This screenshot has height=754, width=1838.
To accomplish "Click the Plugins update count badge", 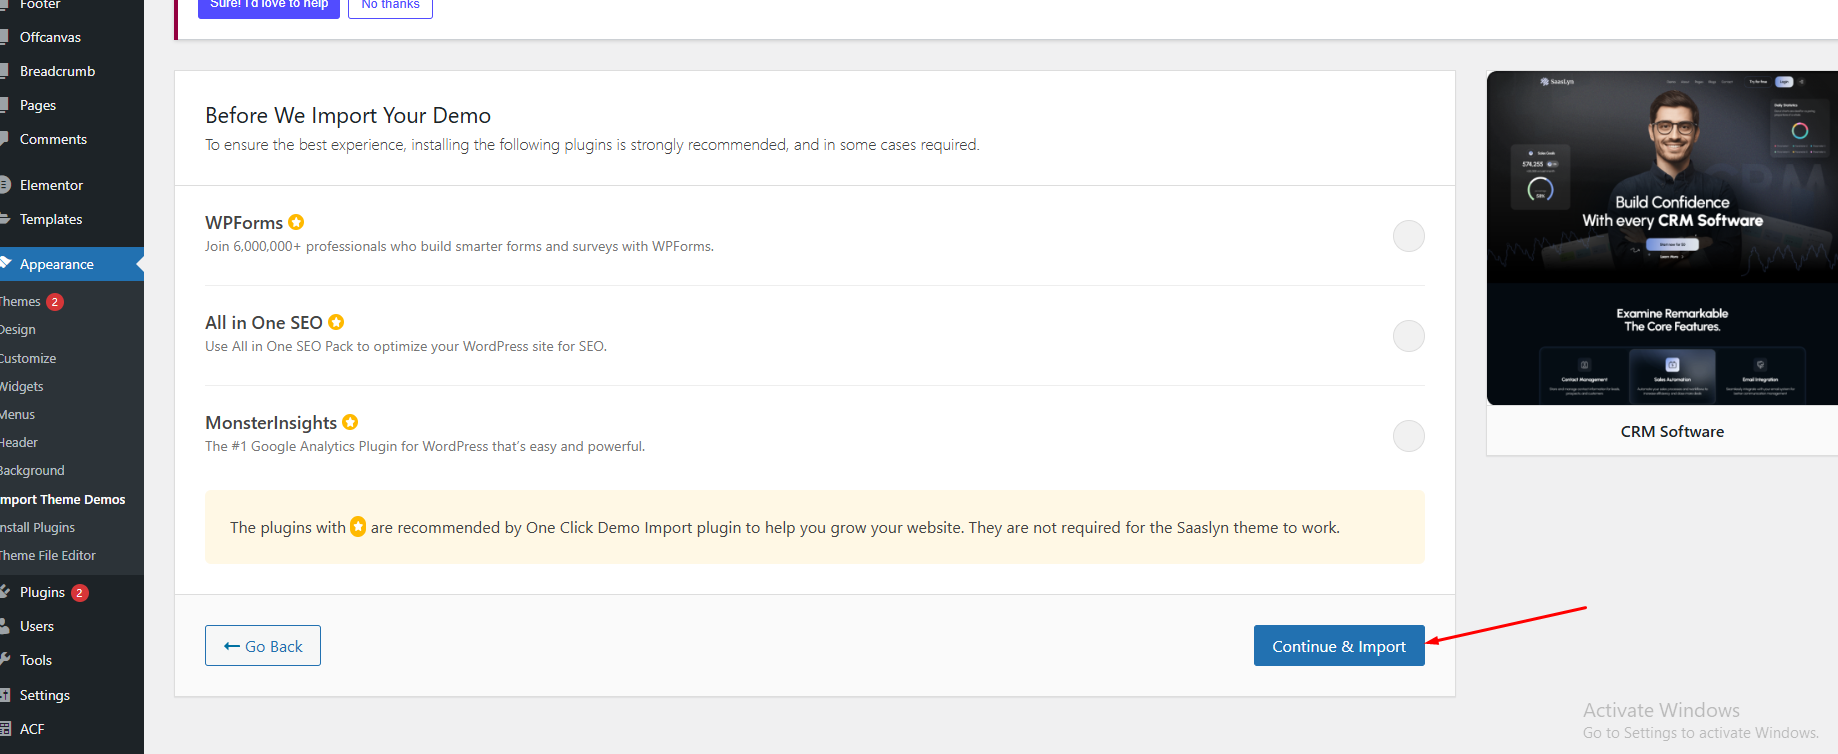I will pyautogui.click(x=80, y=593).
